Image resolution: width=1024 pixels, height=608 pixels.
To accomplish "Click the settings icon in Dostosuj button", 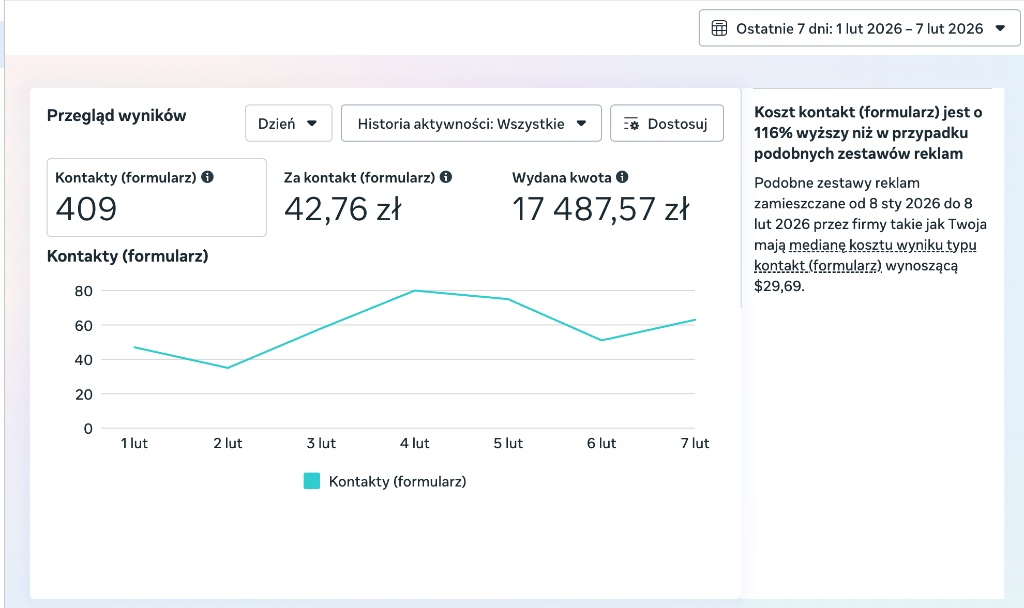I will 631,123.
